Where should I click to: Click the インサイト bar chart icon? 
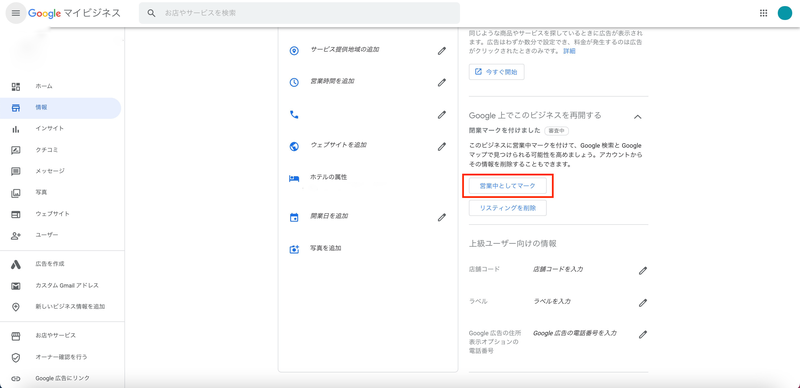click(x=16, y=129)
